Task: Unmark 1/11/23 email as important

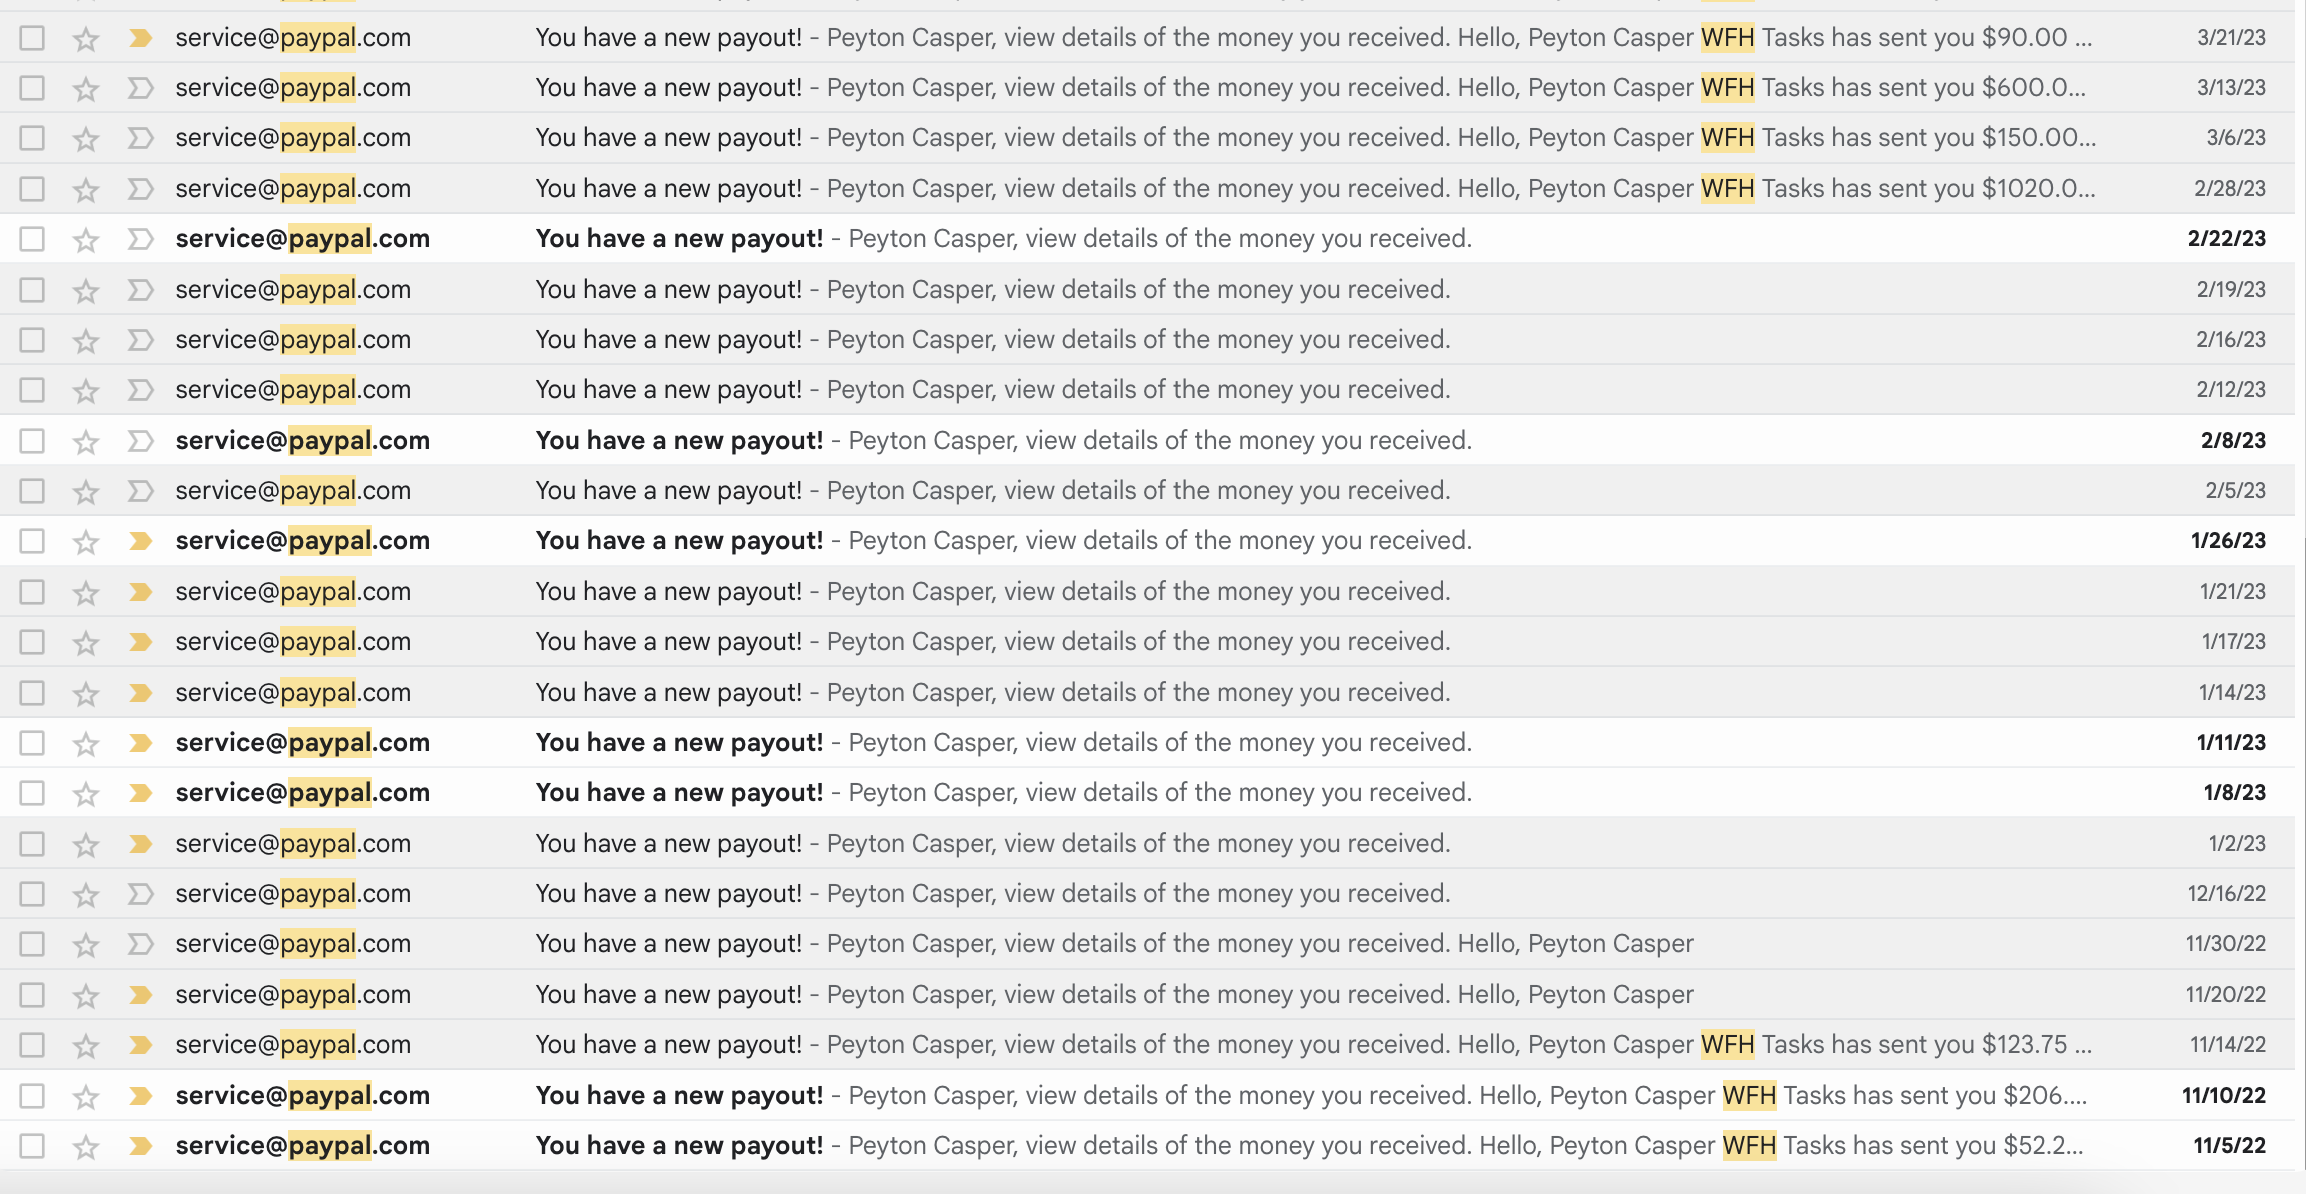Action: (140, 743)
